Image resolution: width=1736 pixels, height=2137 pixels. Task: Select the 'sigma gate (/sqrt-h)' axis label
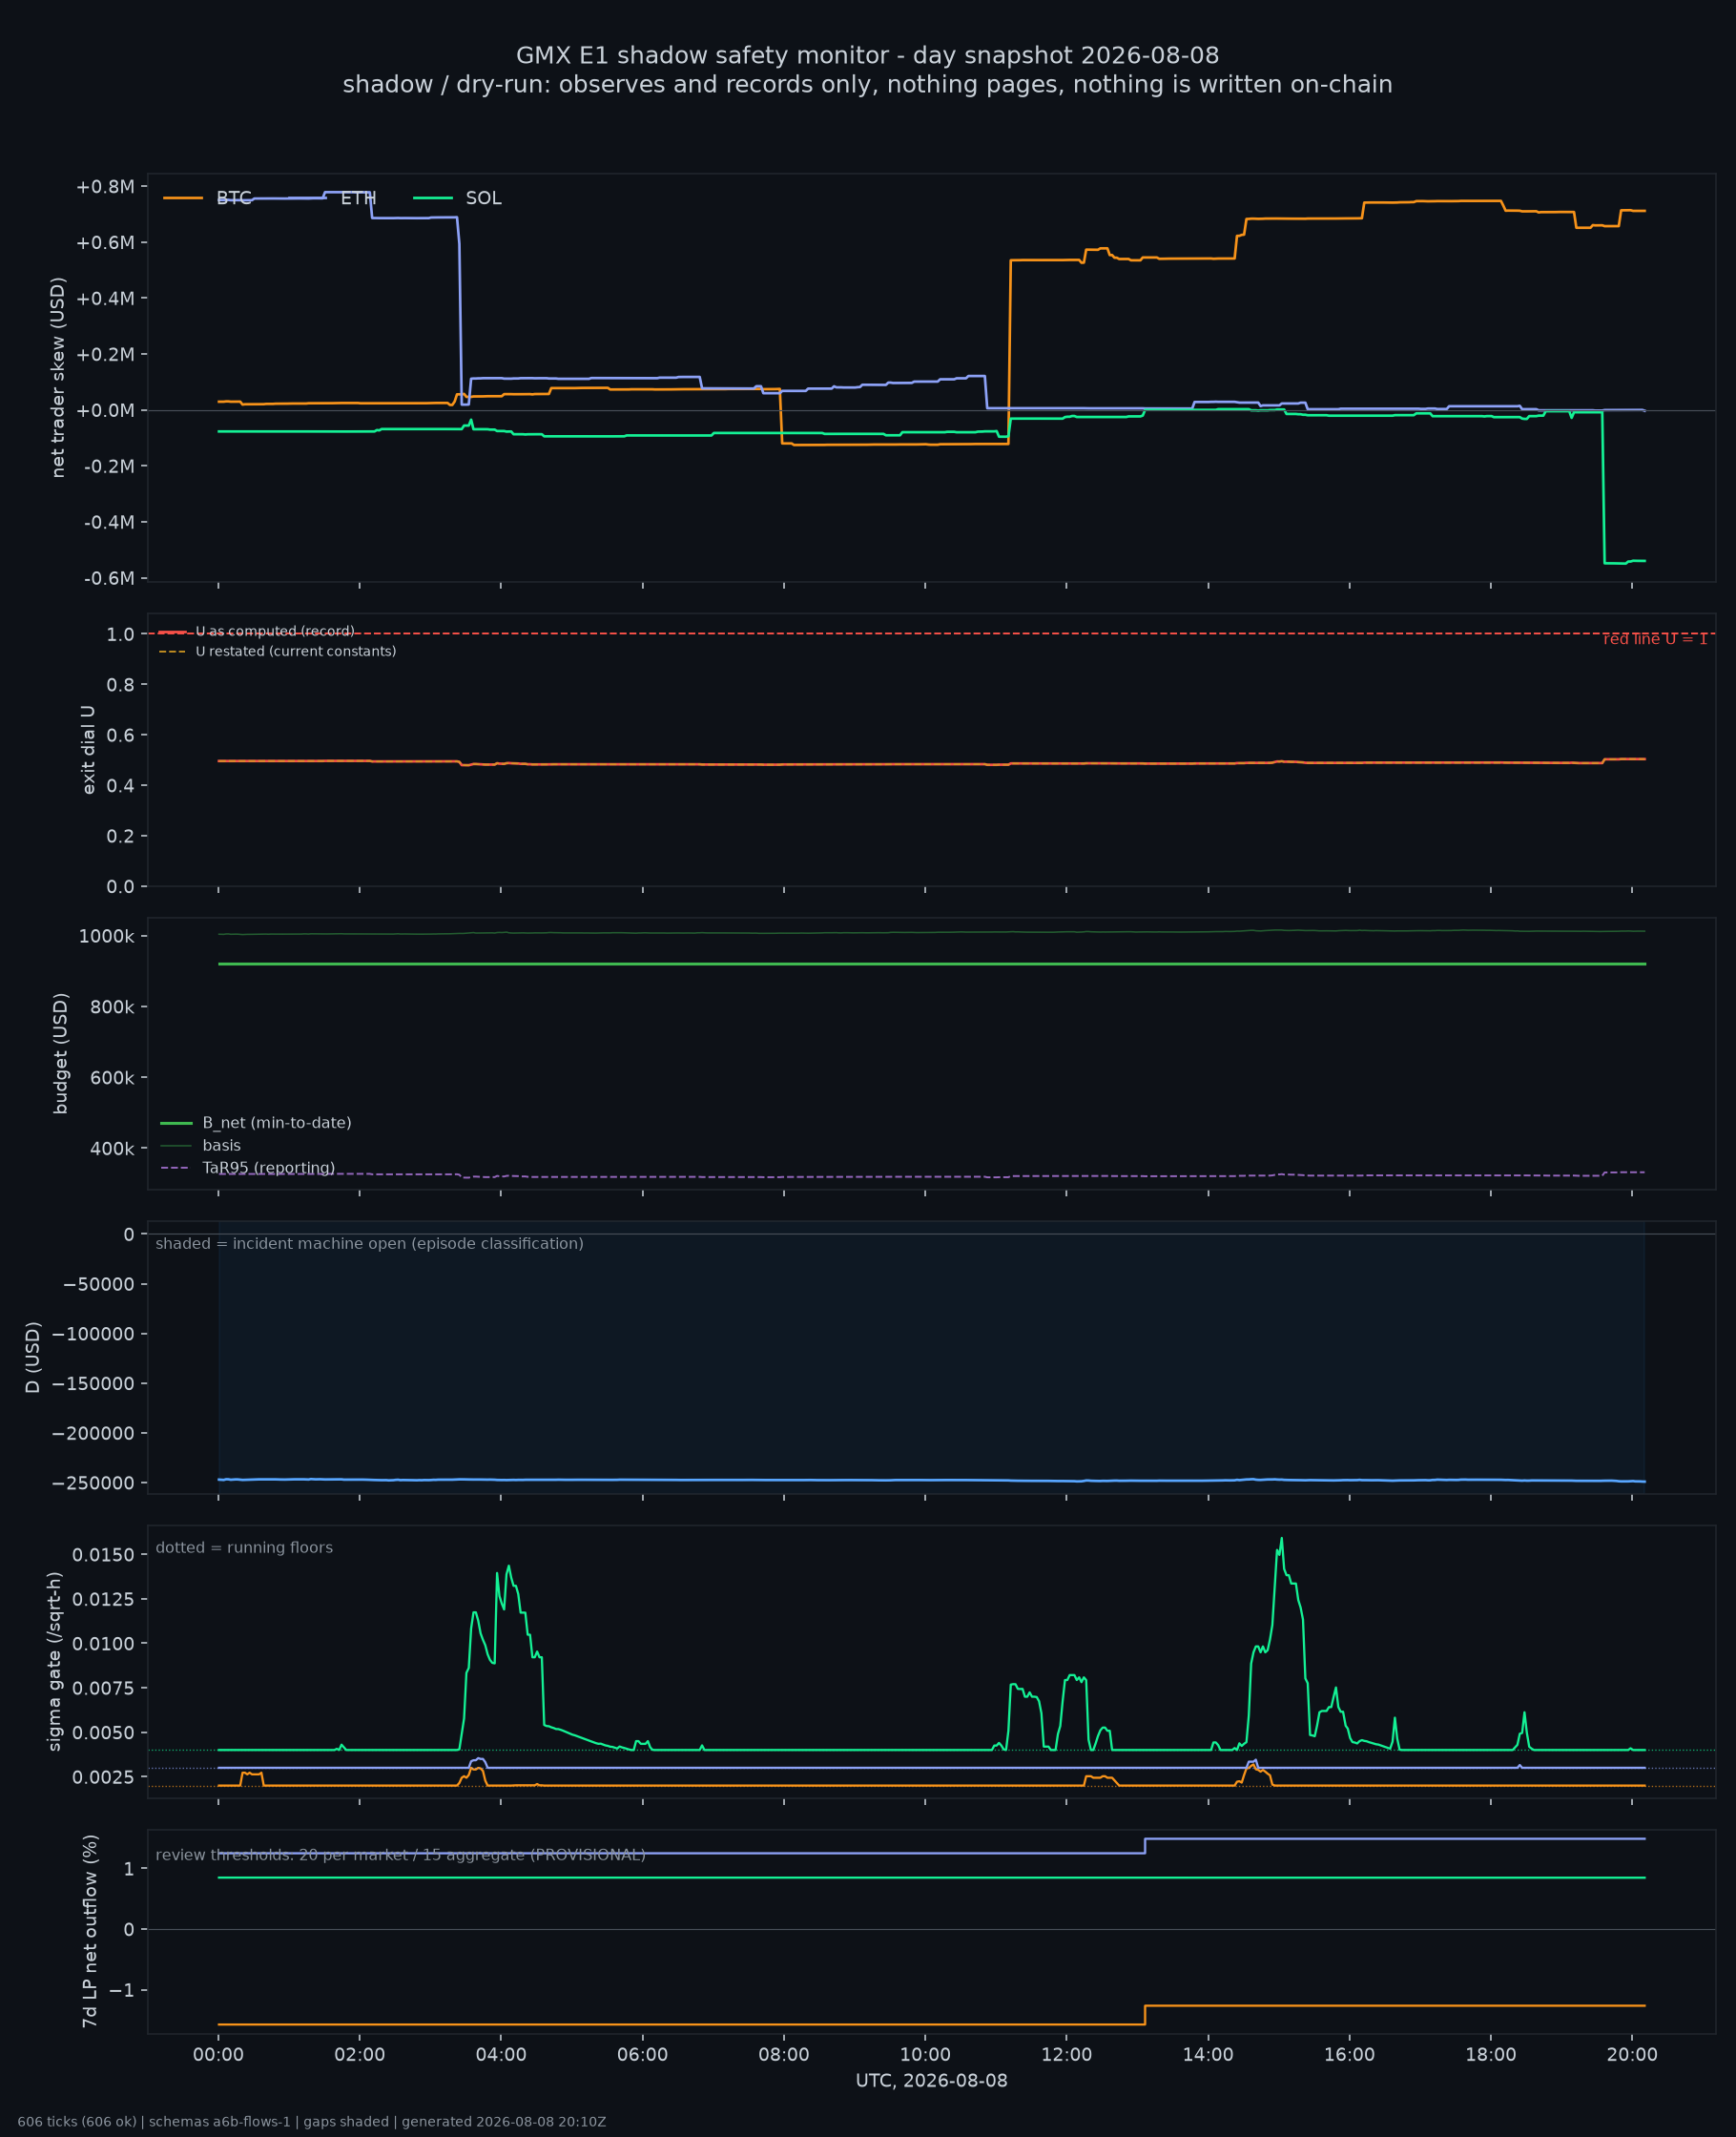point(55,1662)
